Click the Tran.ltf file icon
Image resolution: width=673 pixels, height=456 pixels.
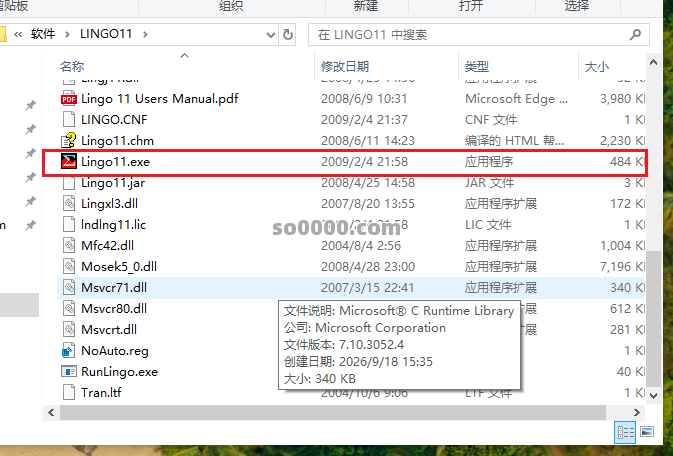pyautogui.click(x=69, y=392)
